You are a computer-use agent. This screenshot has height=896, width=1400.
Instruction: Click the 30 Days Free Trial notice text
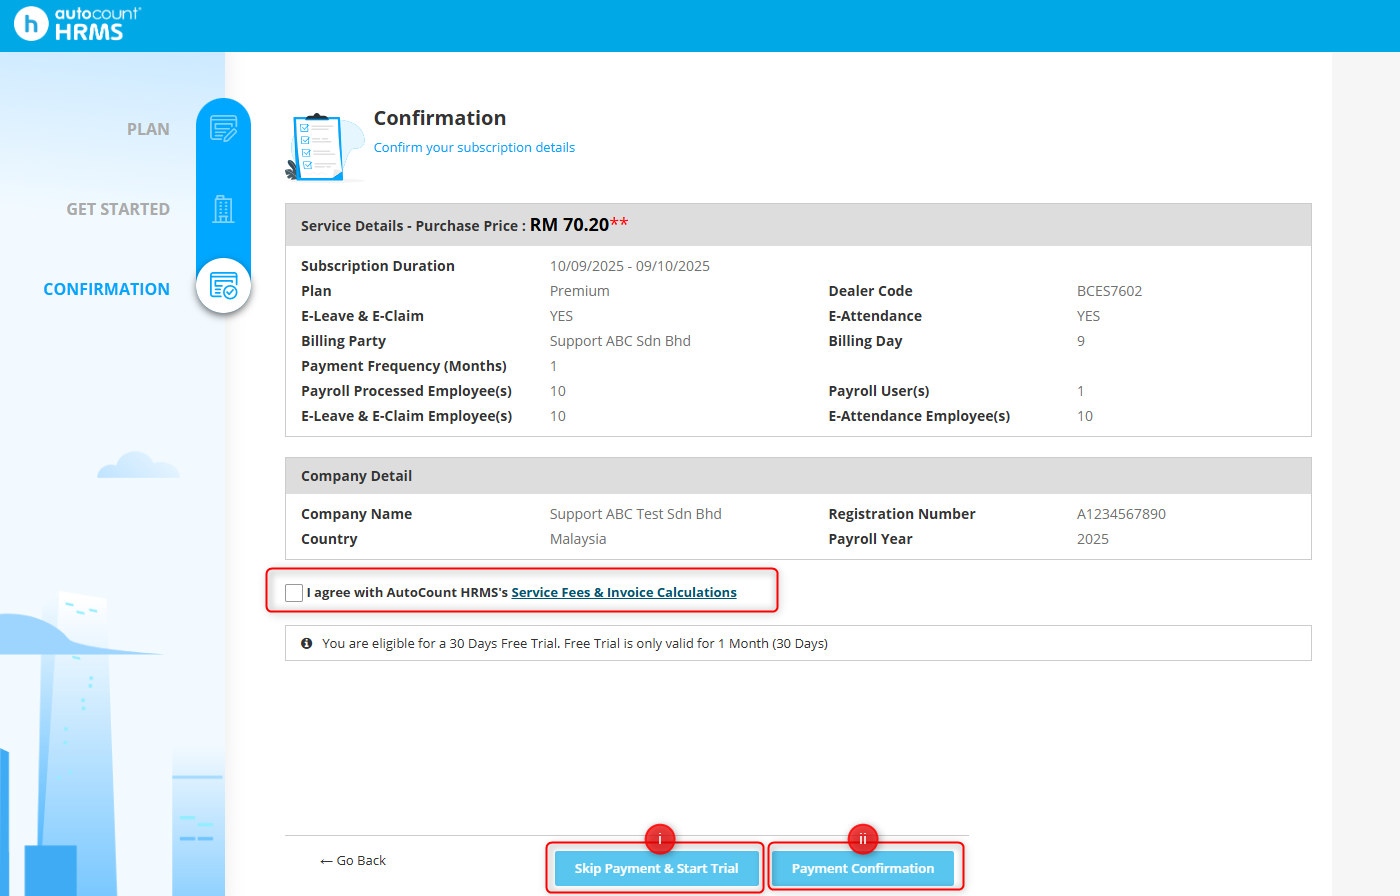575,643
